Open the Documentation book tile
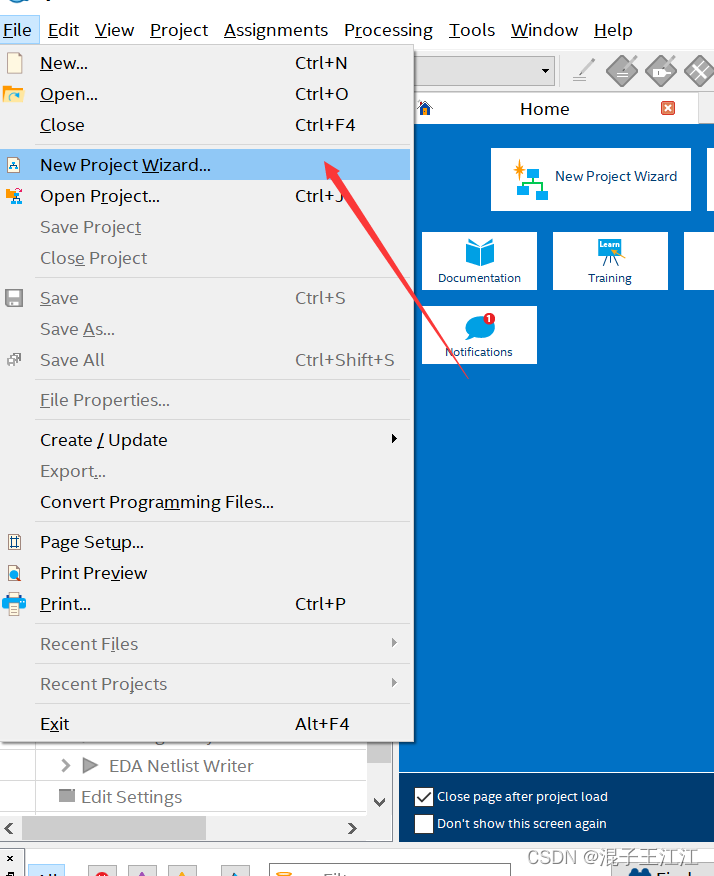The image size is (714, 876). [x=479, y=261]
